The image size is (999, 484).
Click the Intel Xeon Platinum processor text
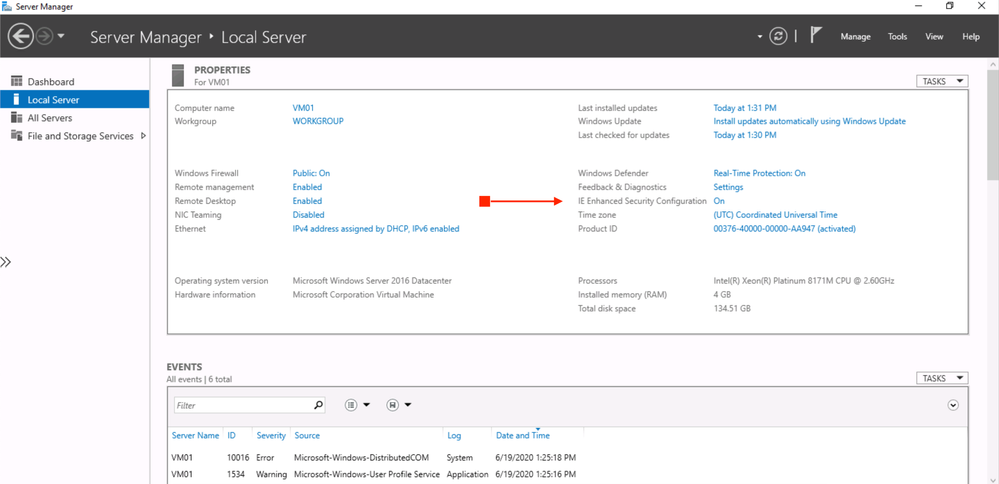tap(804, 281)
